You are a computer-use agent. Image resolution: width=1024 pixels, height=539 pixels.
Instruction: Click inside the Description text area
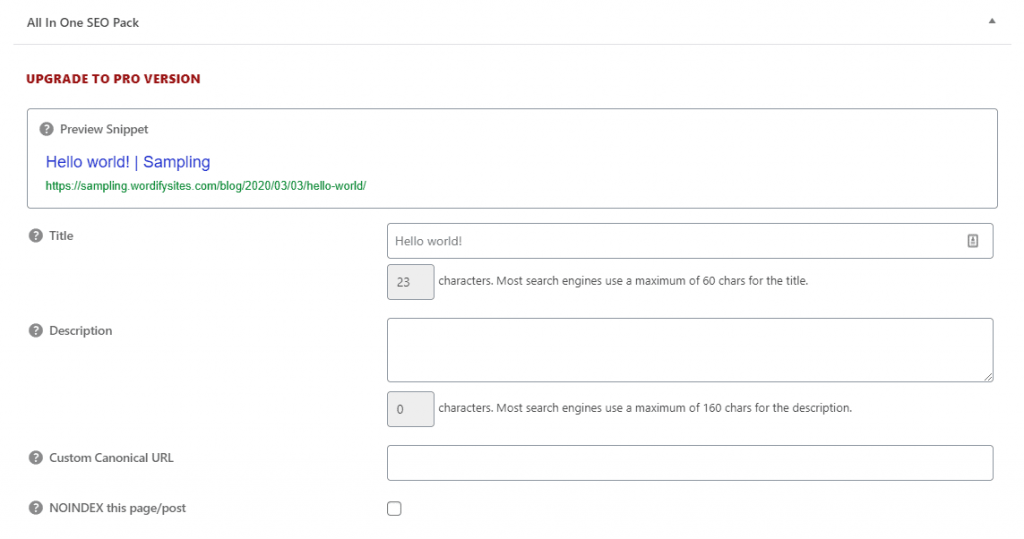coord(689,350)
